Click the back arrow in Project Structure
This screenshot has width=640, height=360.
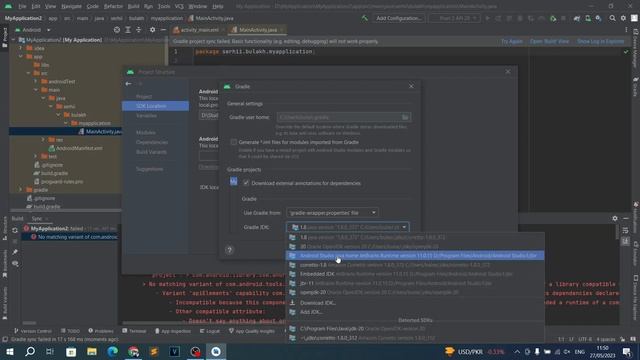coord(129,84)
